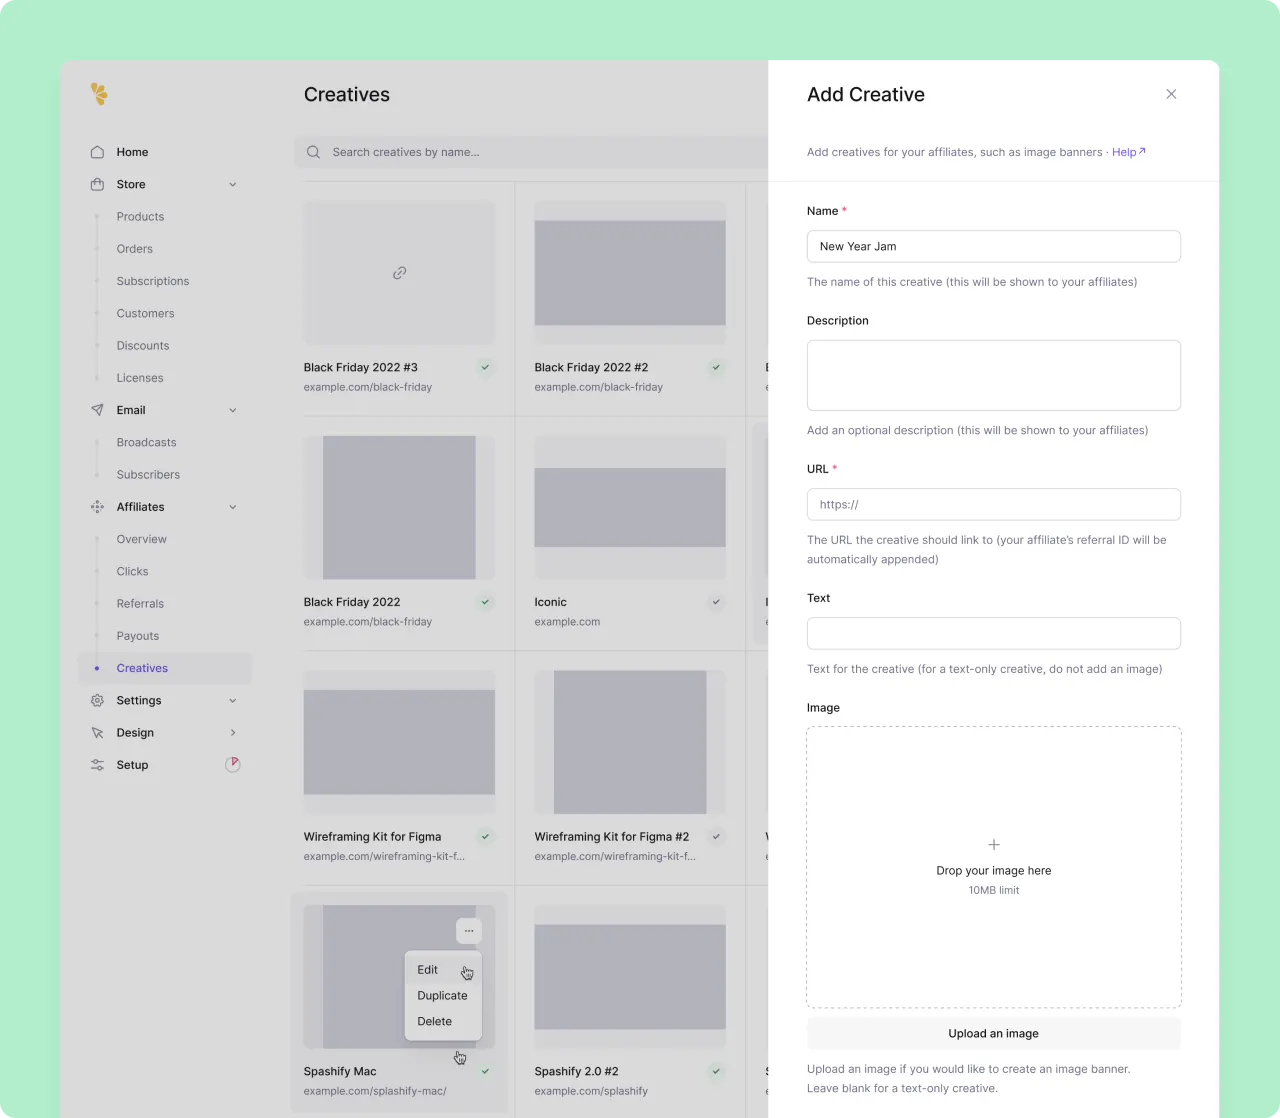Click the Affiliates network icon
Image resolution: width=1280 pixels, height=1118 pixels.
pyautogui.click(x=97, y=507)
